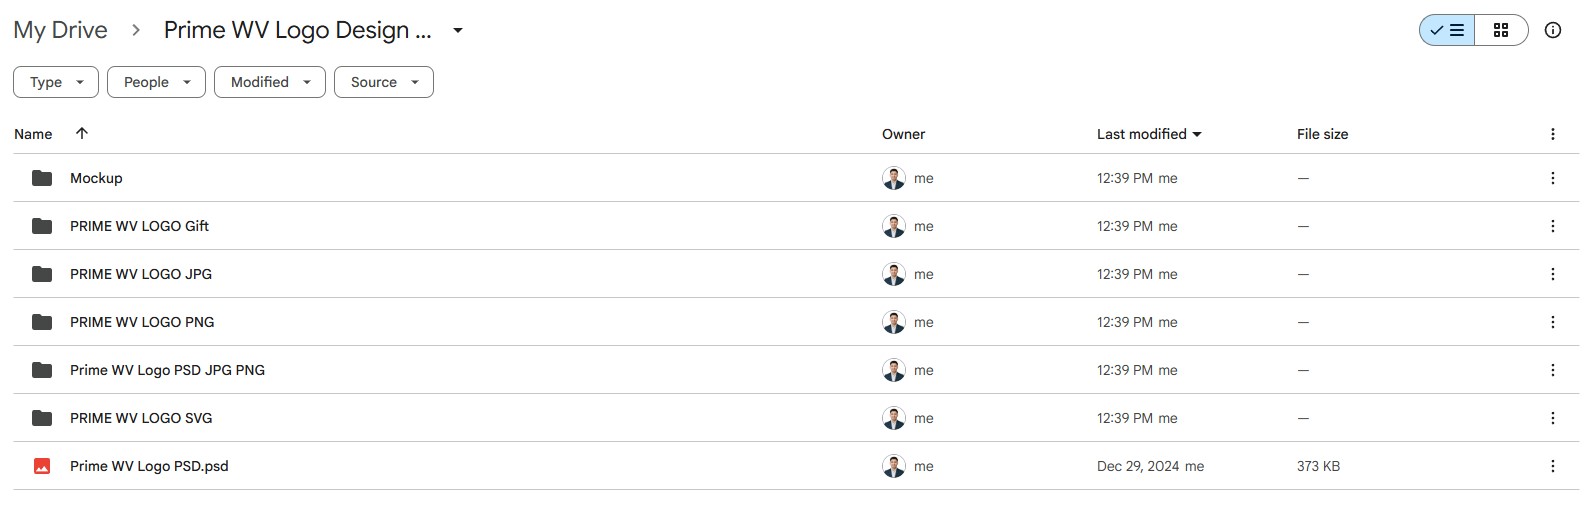Viewport: 1590px width, 525px height.
Task: Toggle name sort direction arrow
Action: click(82, 133)
